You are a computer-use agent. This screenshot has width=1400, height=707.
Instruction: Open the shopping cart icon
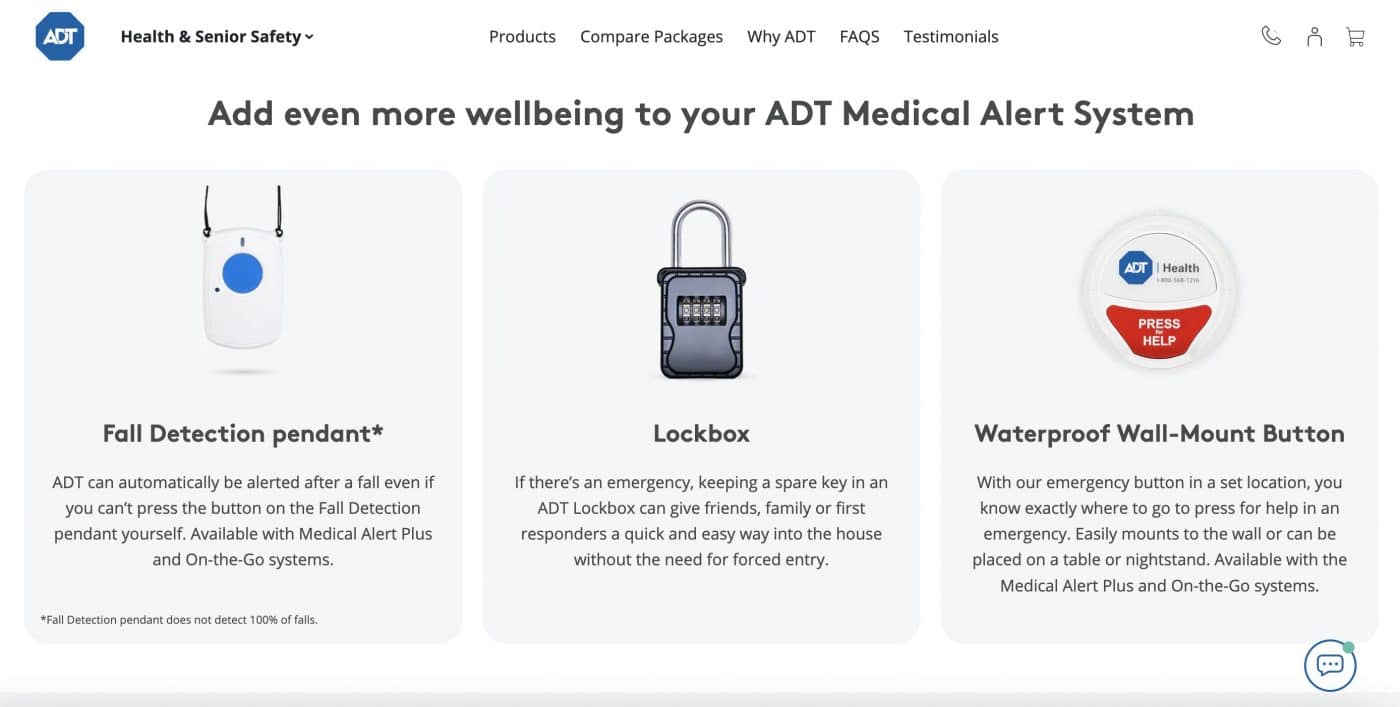(x=1355, y=35)
